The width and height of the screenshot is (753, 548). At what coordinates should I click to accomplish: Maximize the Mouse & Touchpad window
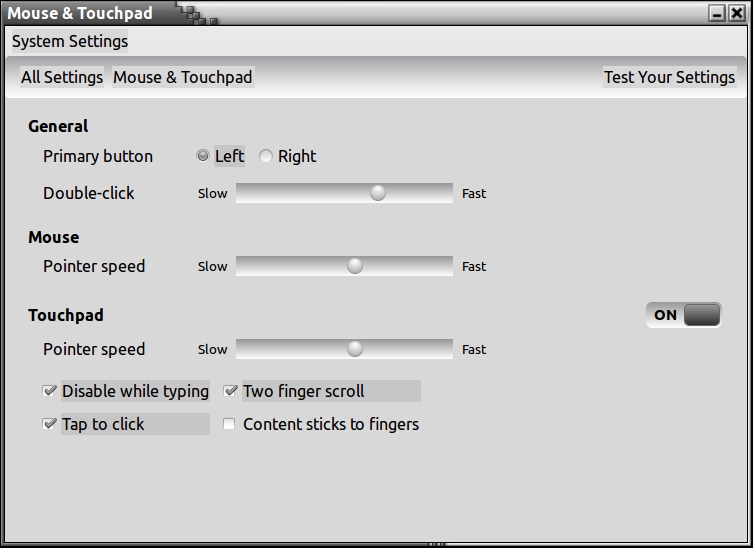pos(717,14)
